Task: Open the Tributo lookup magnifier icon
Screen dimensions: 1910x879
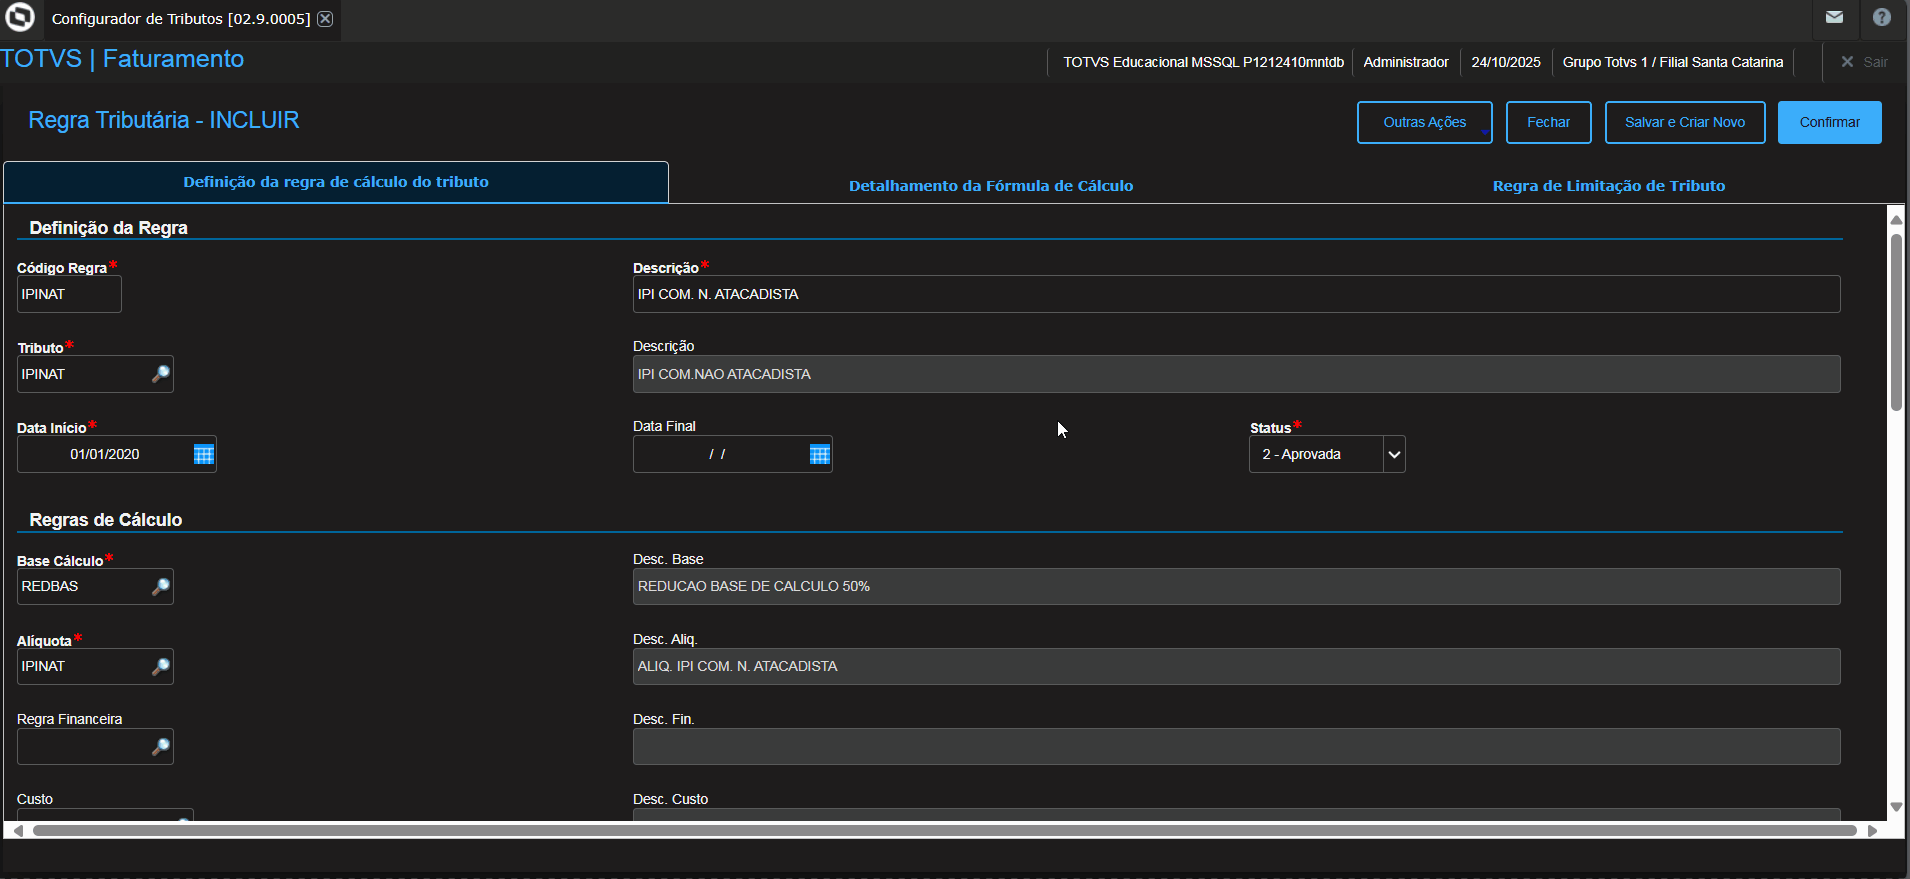Action: pyautogui.click(x=160, y=374)
